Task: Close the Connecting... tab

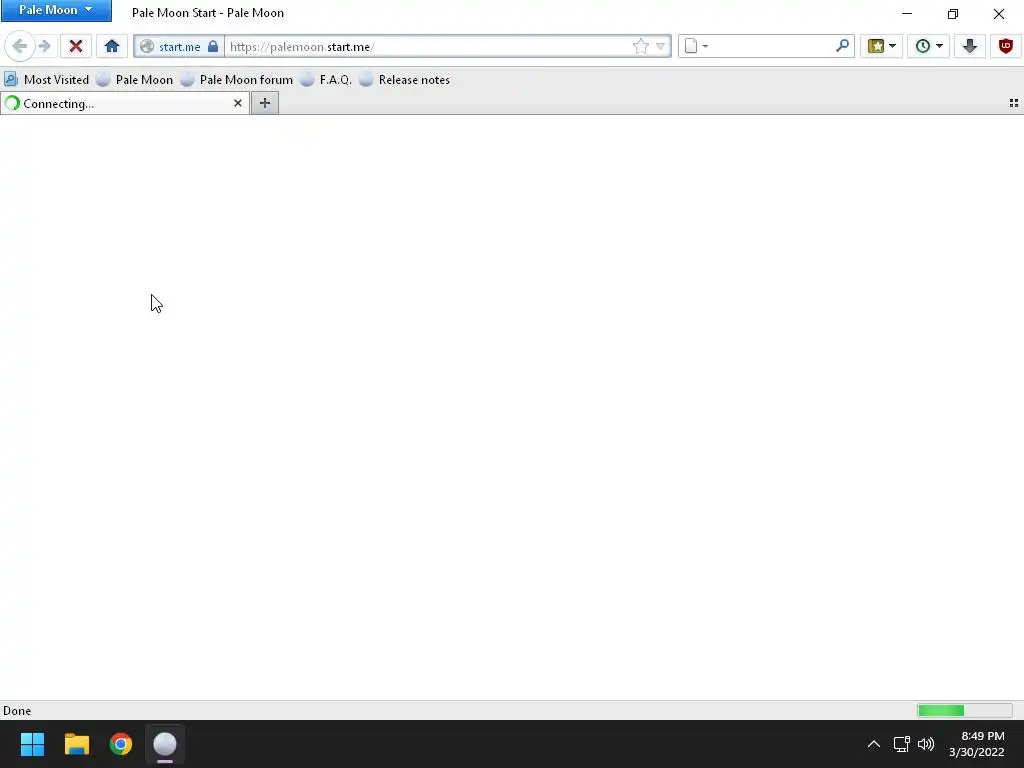Action: coord(238,103)
